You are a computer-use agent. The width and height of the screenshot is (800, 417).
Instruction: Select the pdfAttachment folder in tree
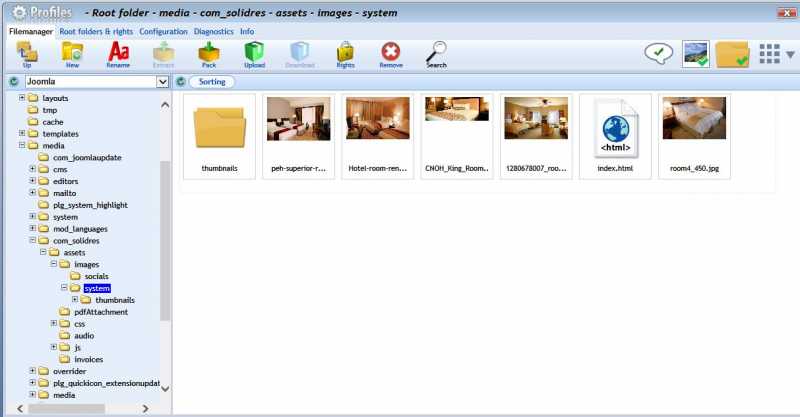[x=100, y=312]
